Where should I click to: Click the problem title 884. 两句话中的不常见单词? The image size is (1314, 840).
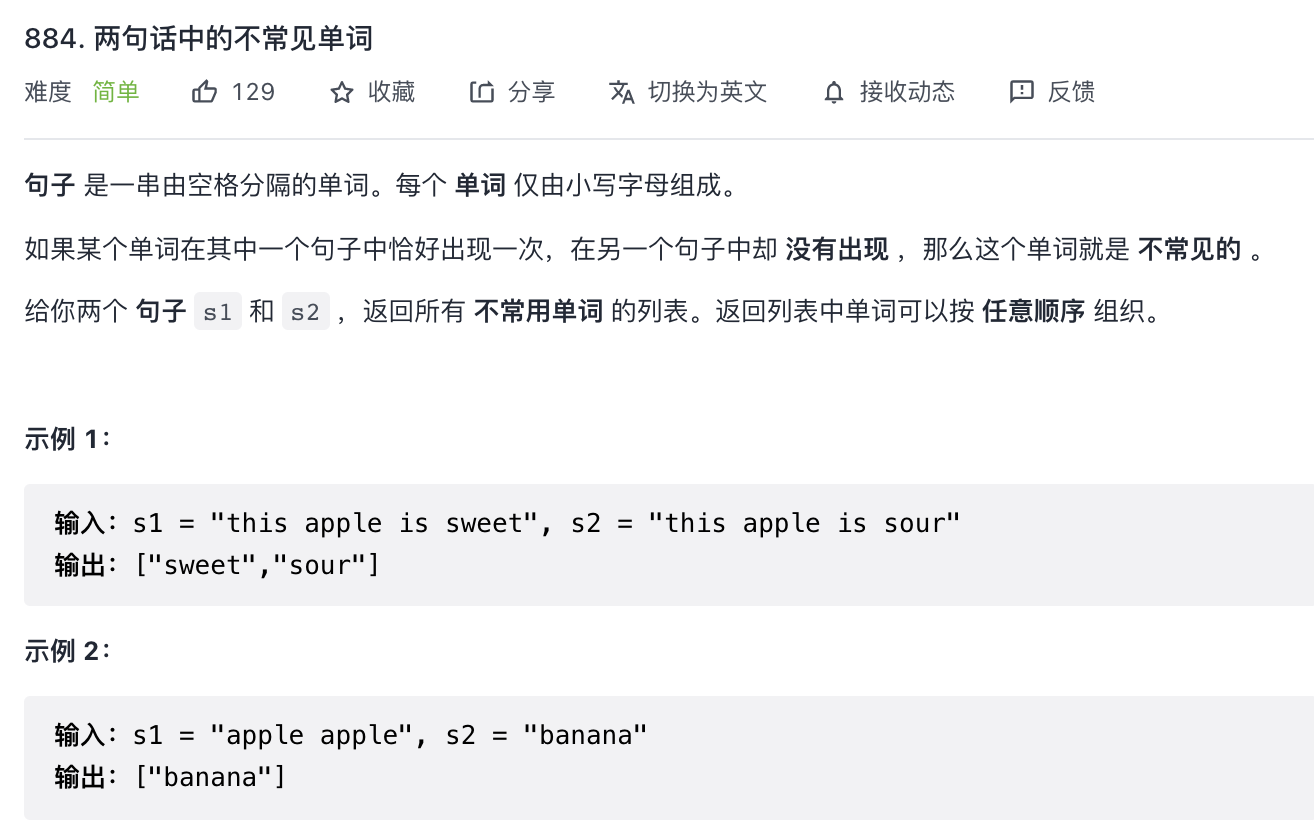tap(198, 39)
